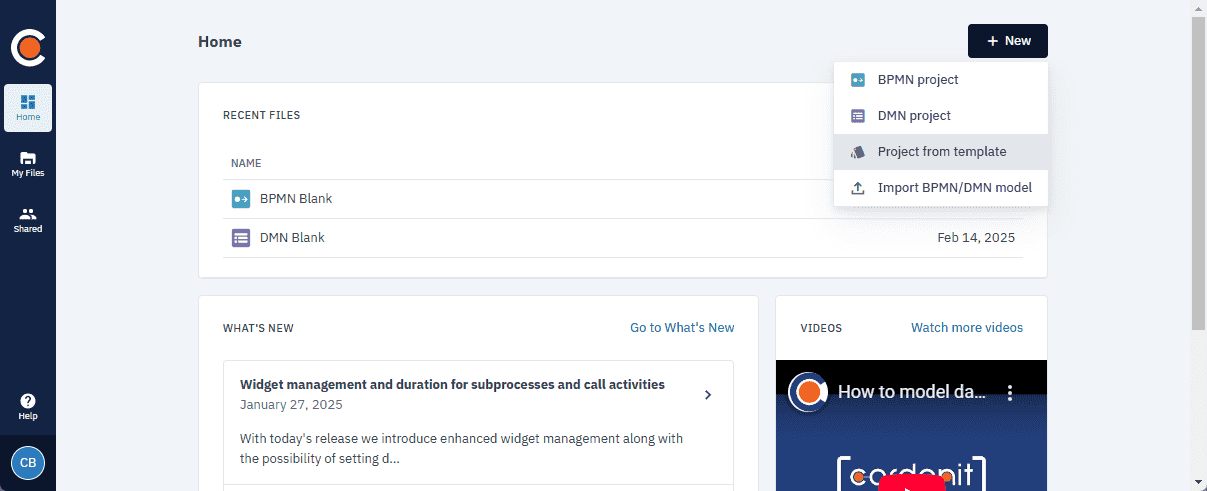Click the scrollbar down arrow
Screen dimensions: 1207x491
[x=1198, y=483]
